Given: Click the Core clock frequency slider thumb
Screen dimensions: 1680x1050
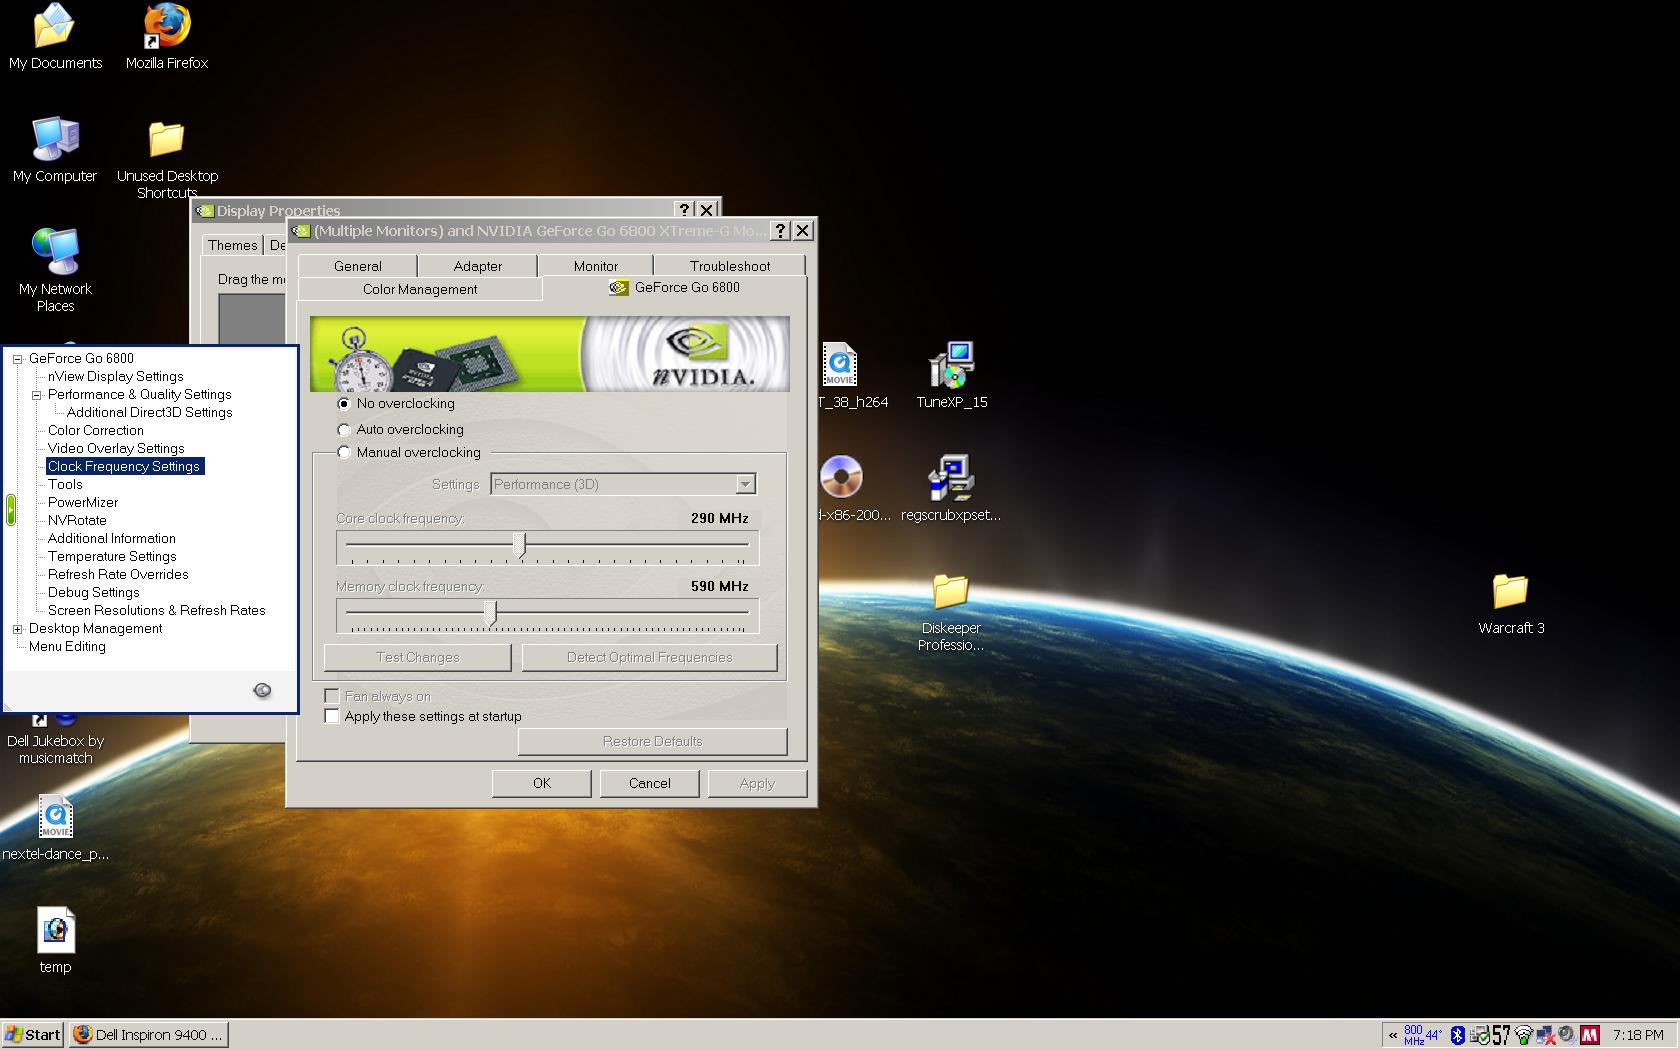Looking at the screenshot, I should tap(519, 545).
